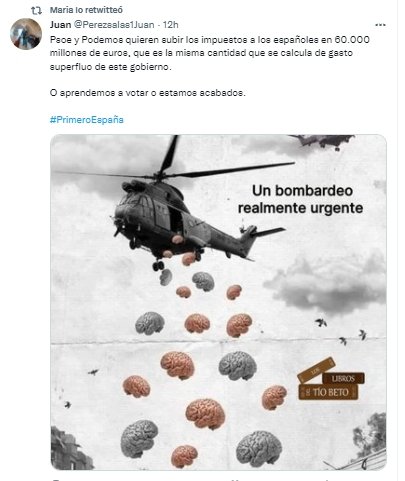
Task: Open the three-dots more options menu
Action: click(380, 25)
